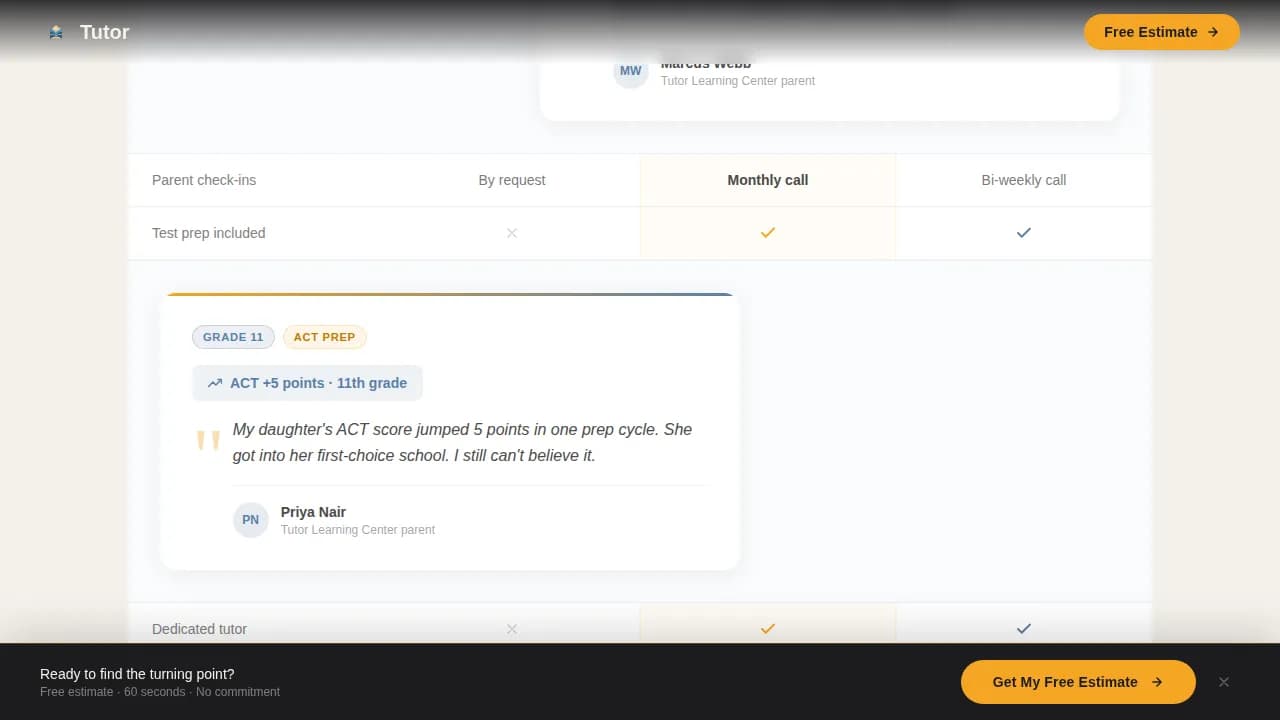The image size is (1280, 720).
Task: Click the name 'Priya Nair'
Action: [313, 512]
